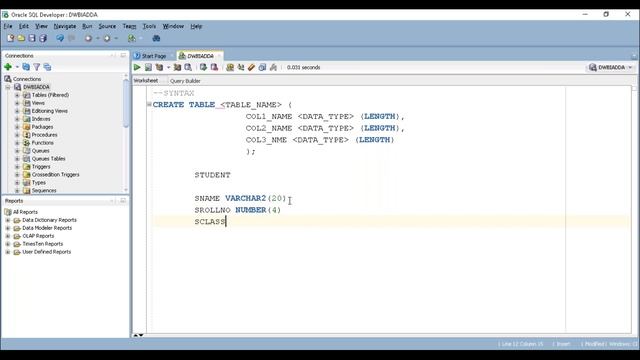Expand the Triggers node
Viewport: 640px width, 360px height.
point(17,167)
